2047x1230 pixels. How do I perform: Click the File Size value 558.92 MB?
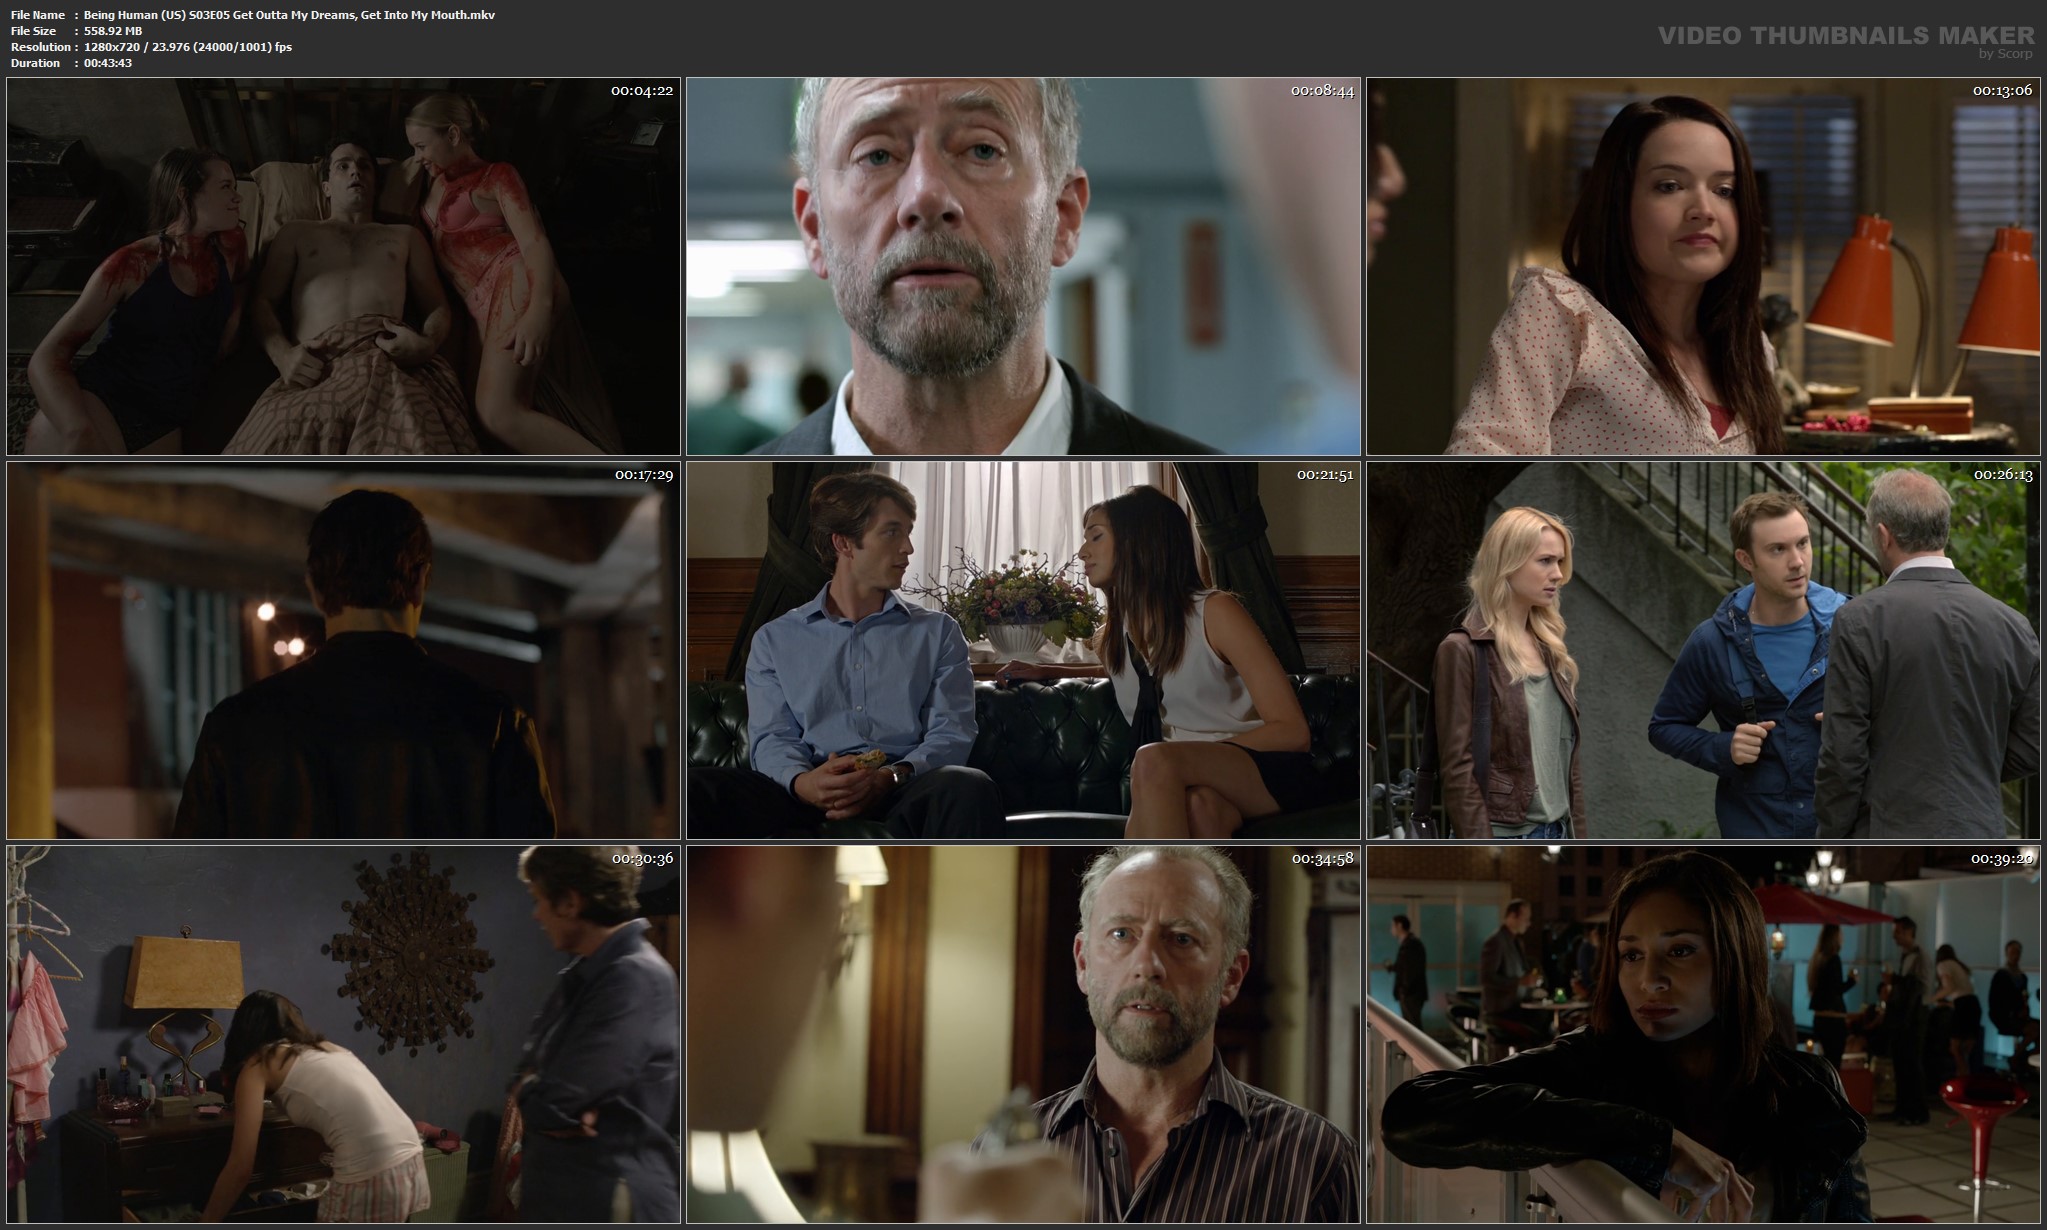pos(113,31)
